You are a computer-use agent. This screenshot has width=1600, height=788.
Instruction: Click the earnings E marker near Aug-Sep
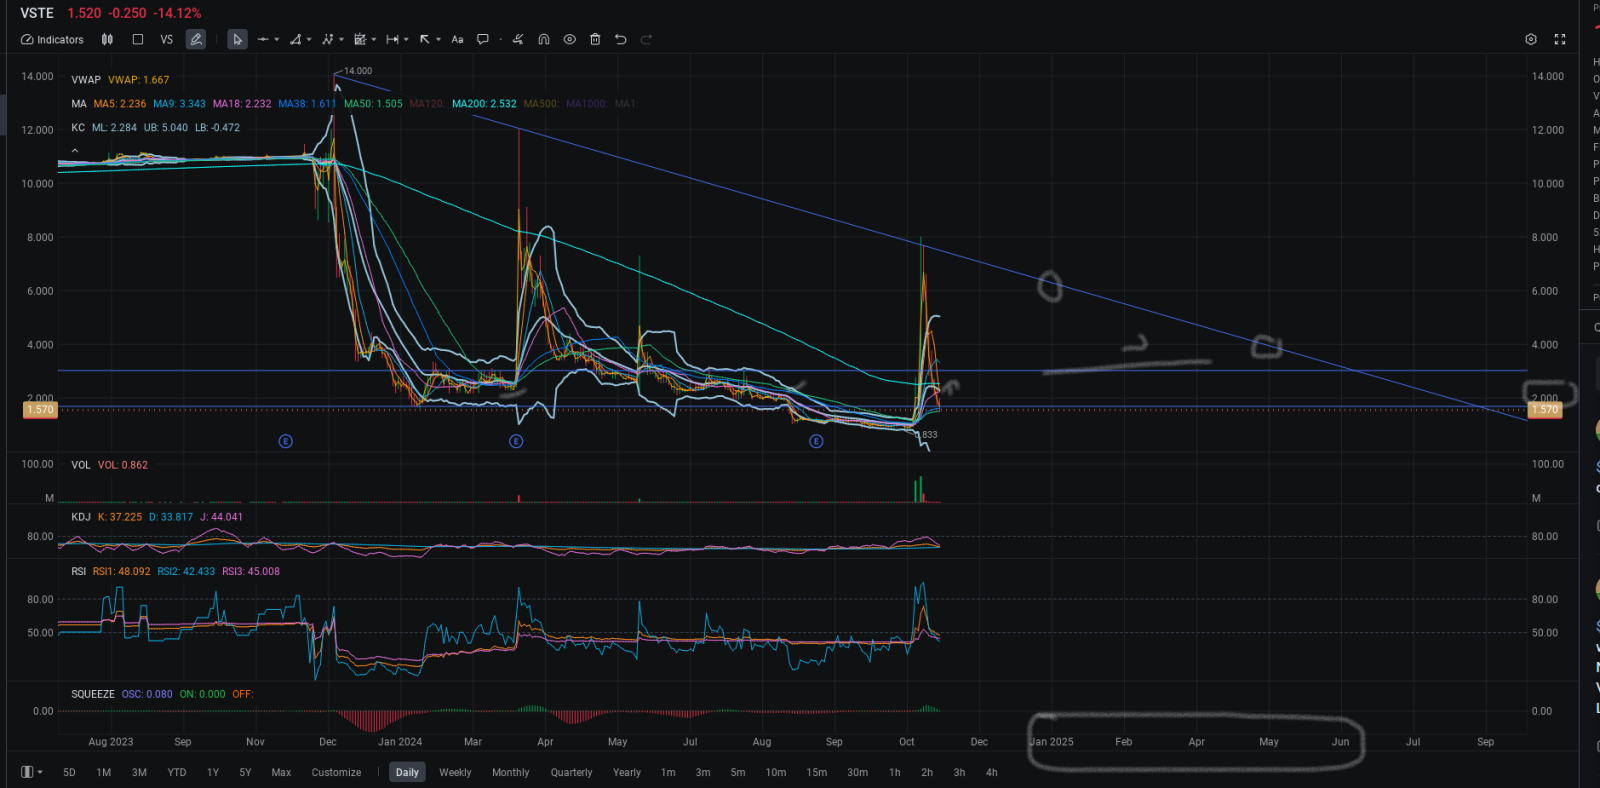pos(816,441)
